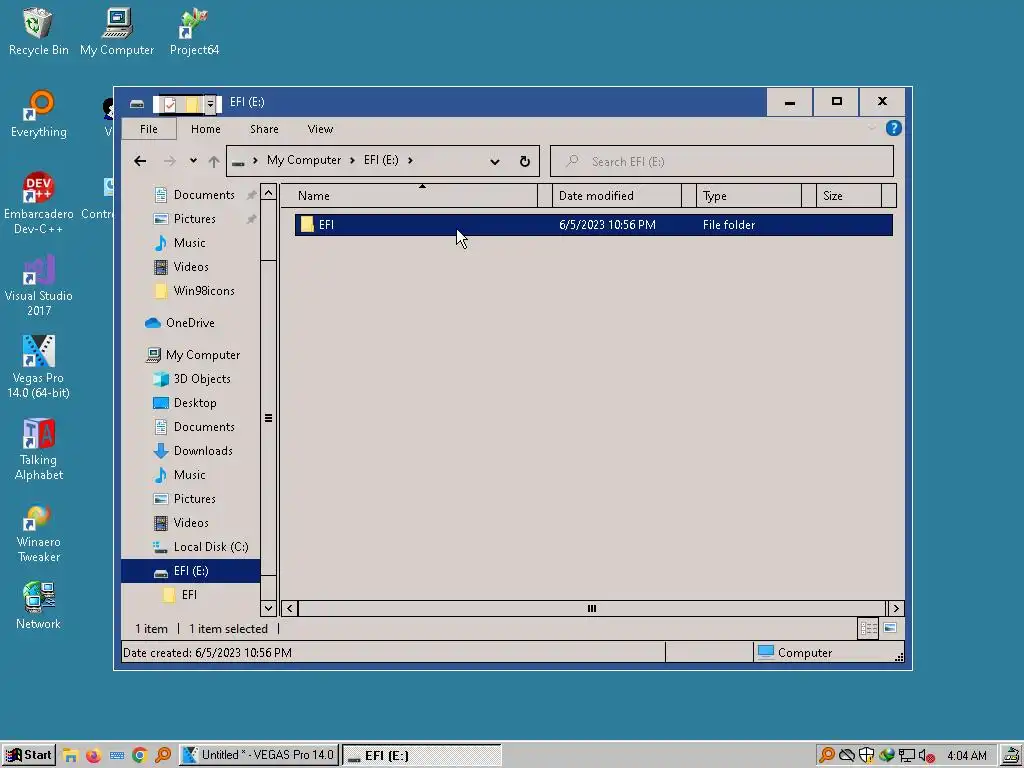Sort by the Type column header

(749, 196)
